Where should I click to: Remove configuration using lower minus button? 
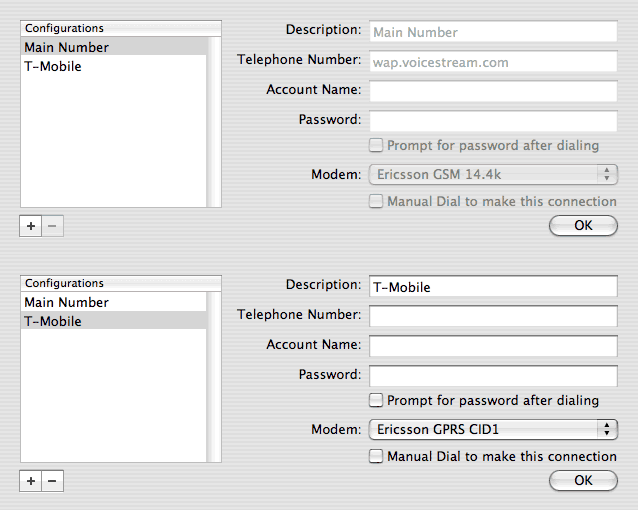pyautogui.click(x=53, y=481)
